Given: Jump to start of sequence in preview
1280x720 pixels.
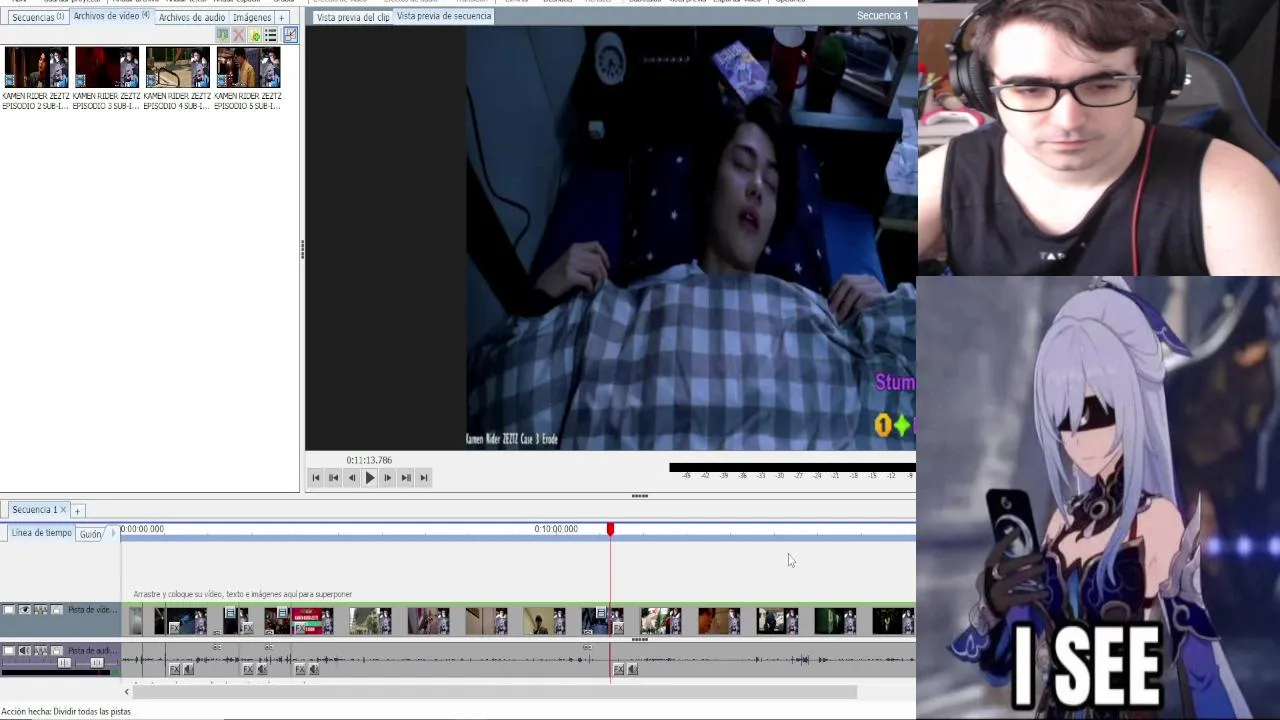Looking at the screenshot, I should (x=316, y=478).
